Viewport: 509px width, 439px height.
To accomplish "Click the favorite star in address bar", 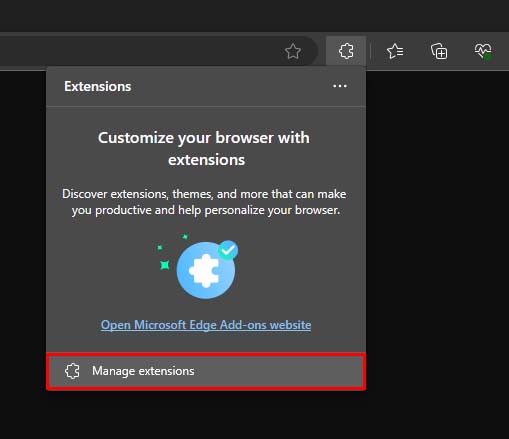I will click(x=293, y=51).
